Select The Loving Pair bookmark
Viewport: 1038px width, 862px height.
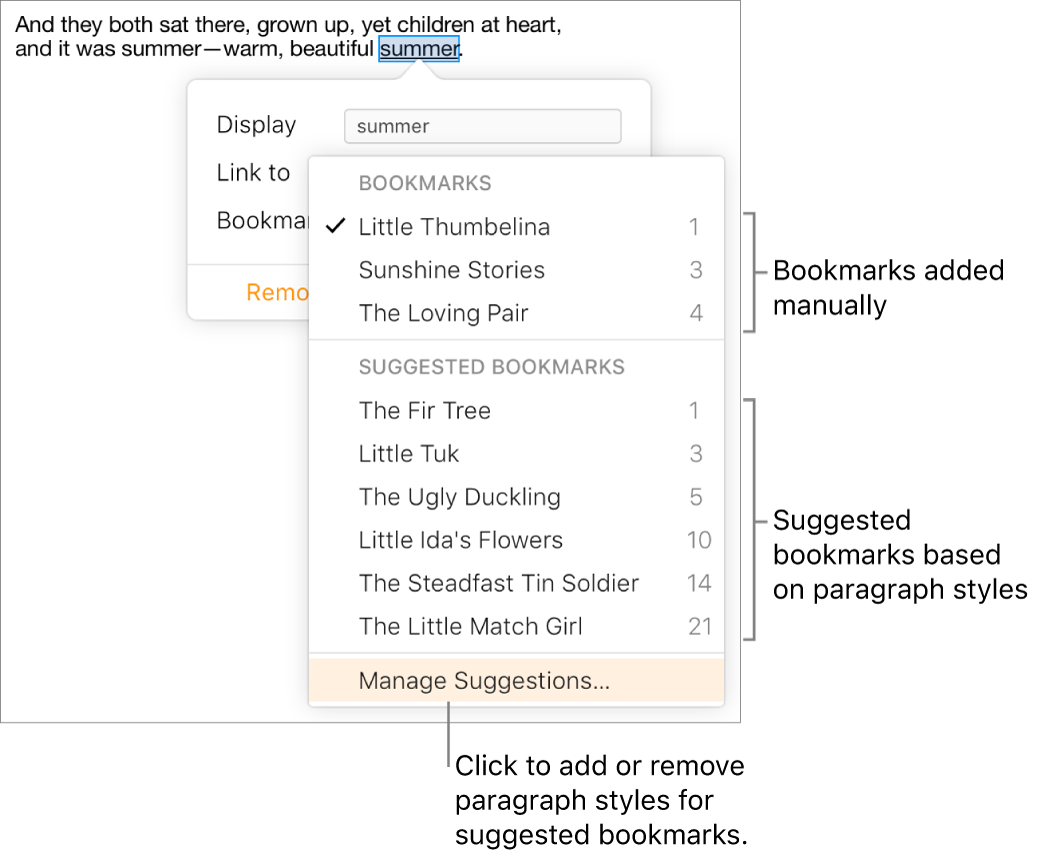(443, 313)
